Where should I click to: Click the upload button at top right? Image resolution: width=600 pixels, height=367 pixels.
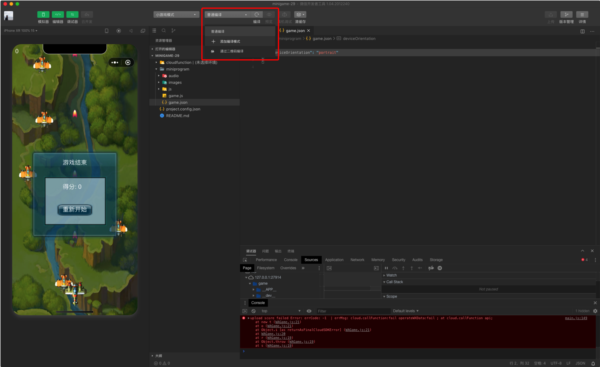(x=551, y=15)
